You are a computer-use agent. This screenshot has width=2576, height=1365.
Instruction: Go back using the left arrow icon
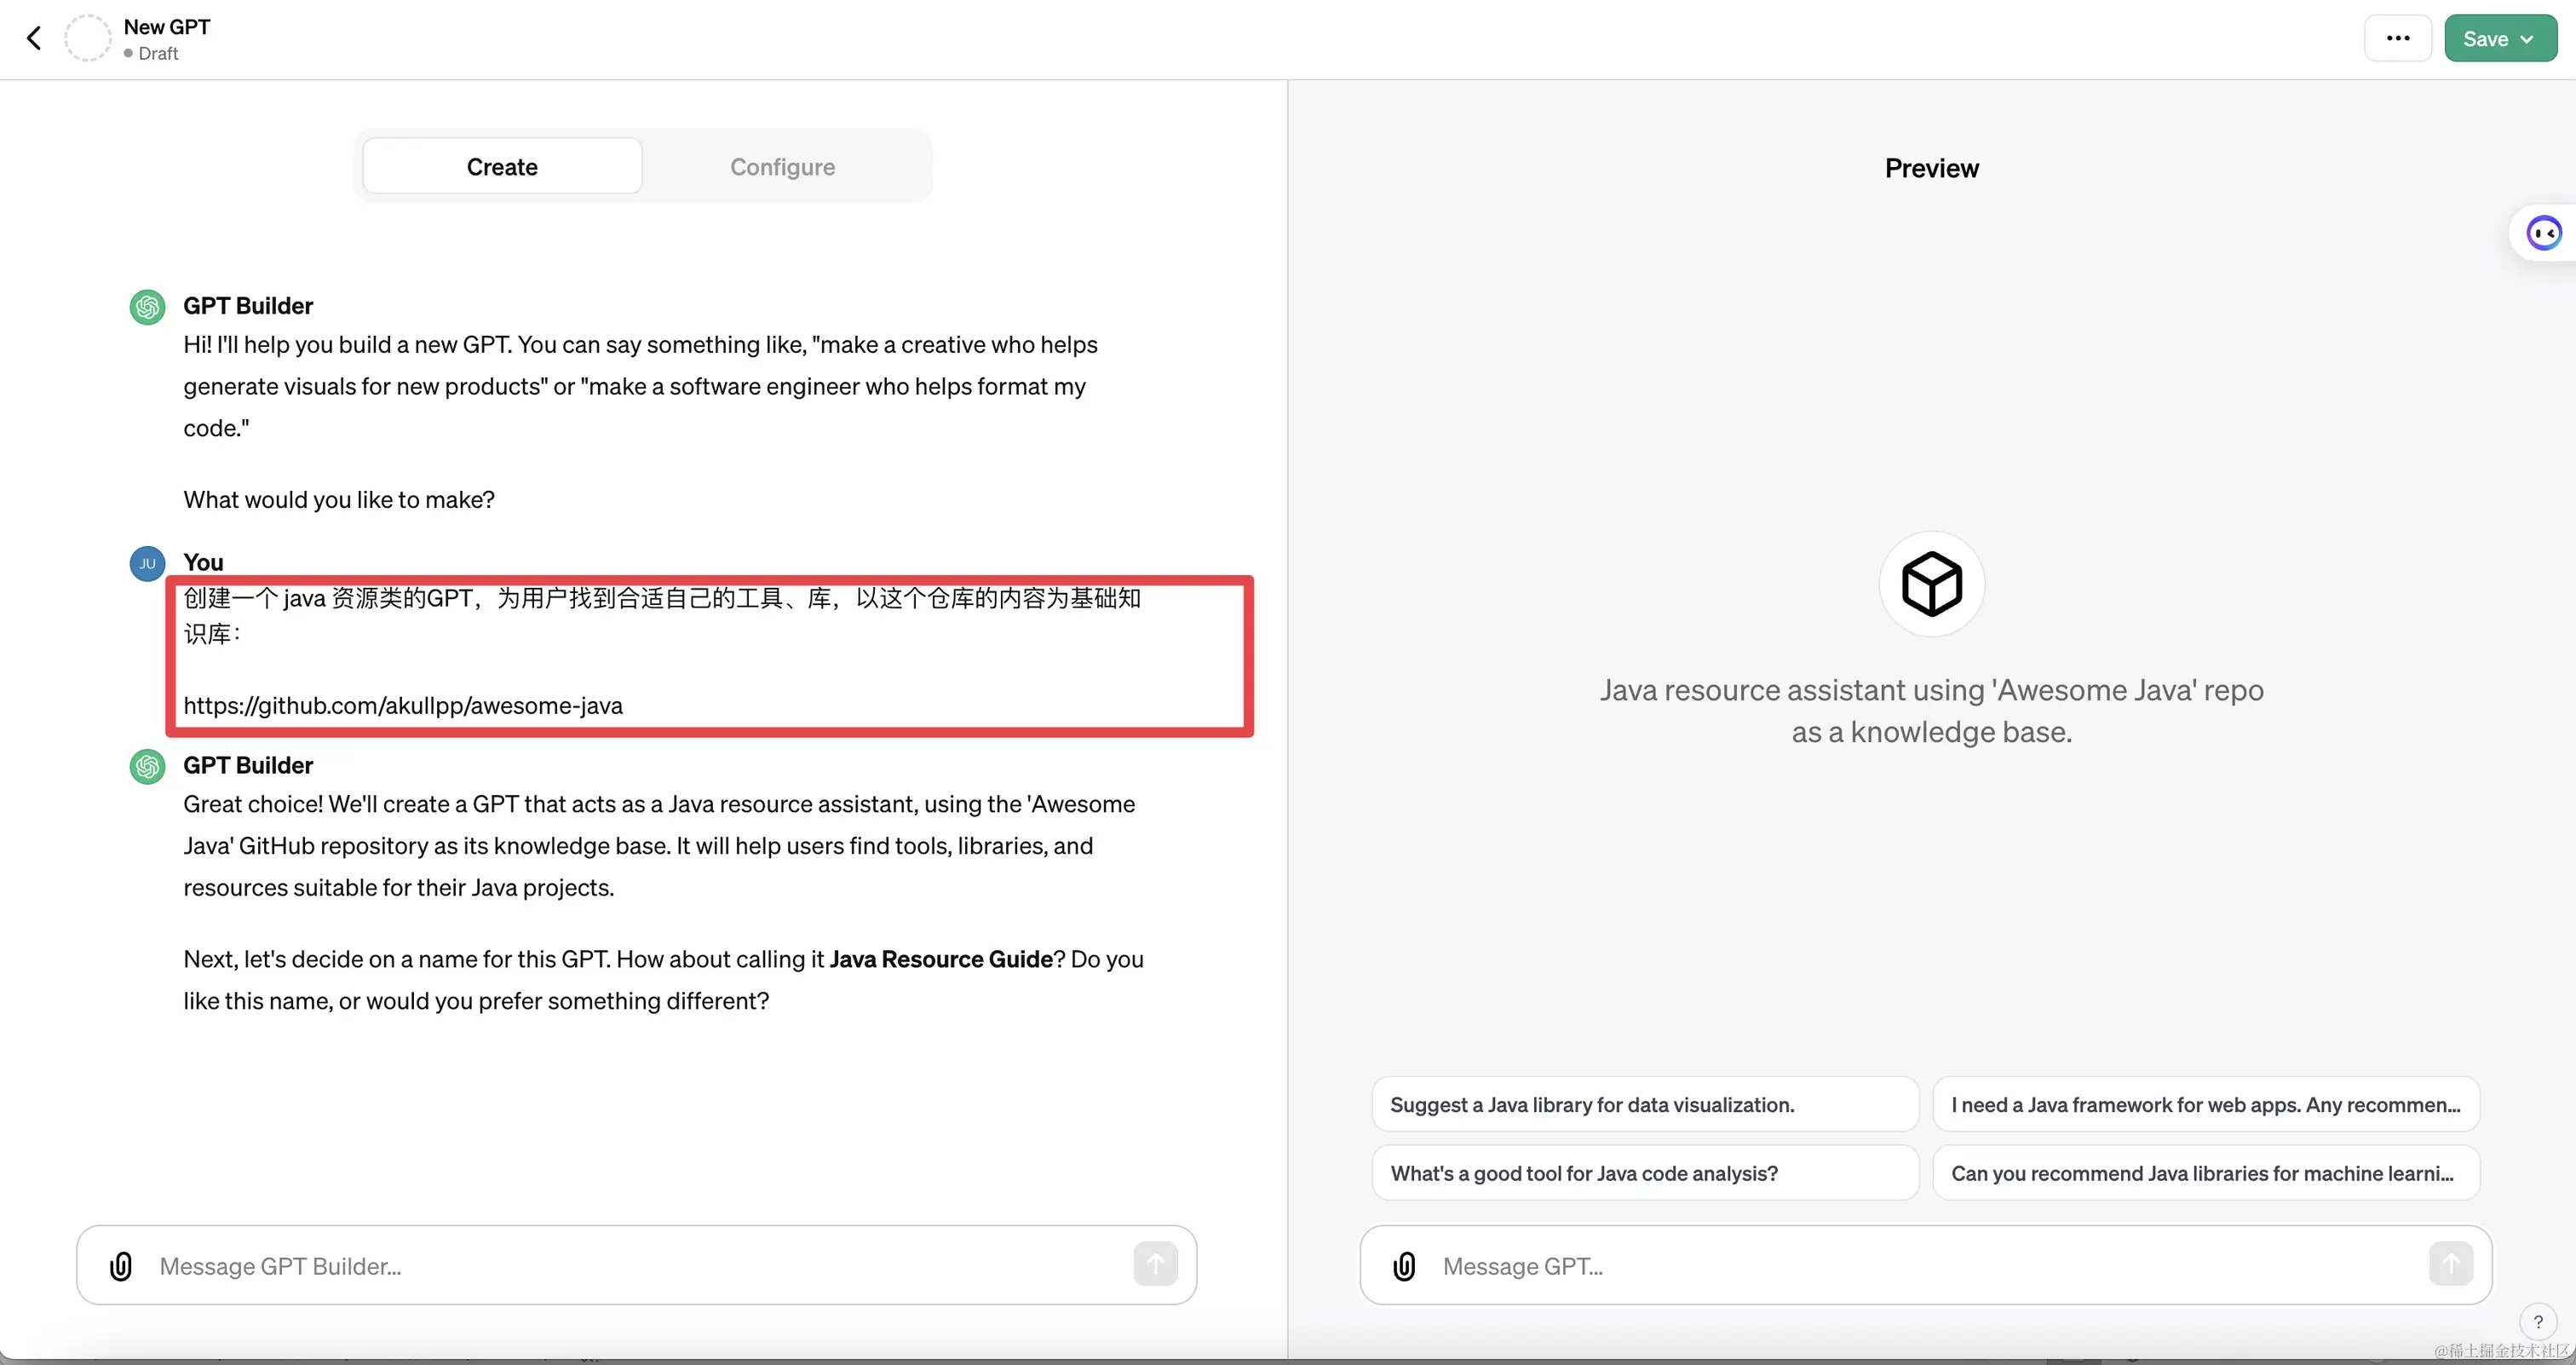(34, 38)
